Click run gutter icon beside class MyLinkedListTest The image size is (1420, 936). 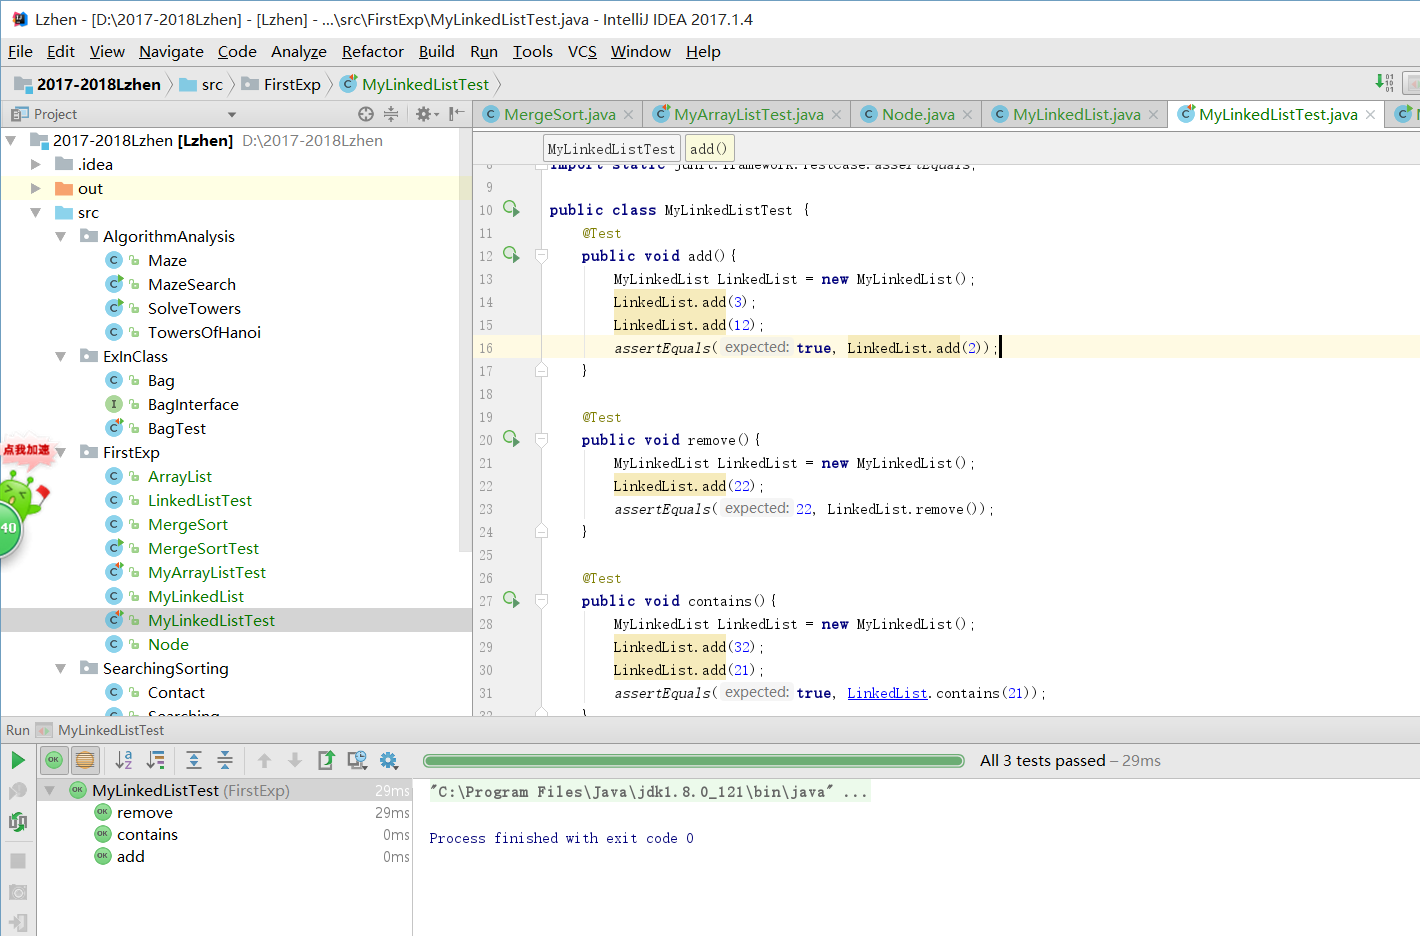click(511, 209)
